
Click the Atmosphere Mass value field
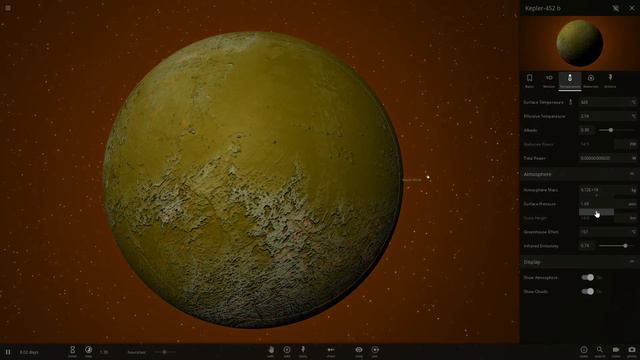(x=604, y=190)
